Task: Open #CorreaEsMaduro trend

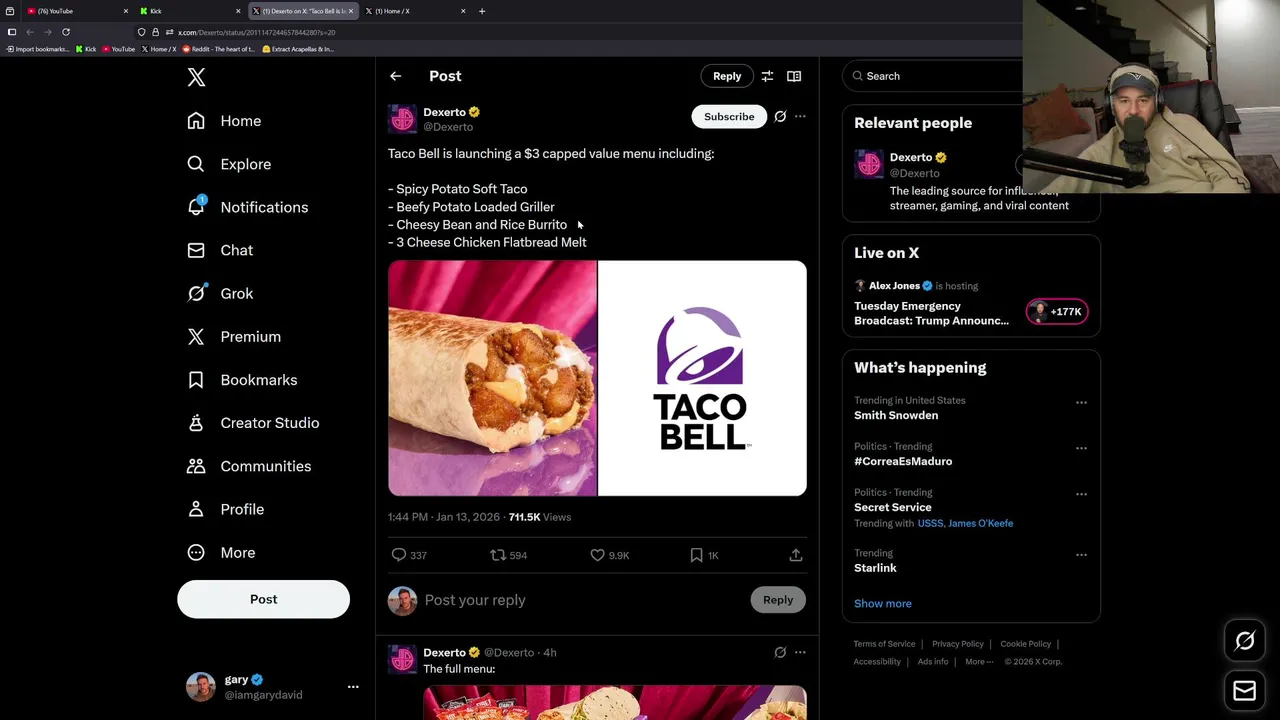Action: click(903, 461)
